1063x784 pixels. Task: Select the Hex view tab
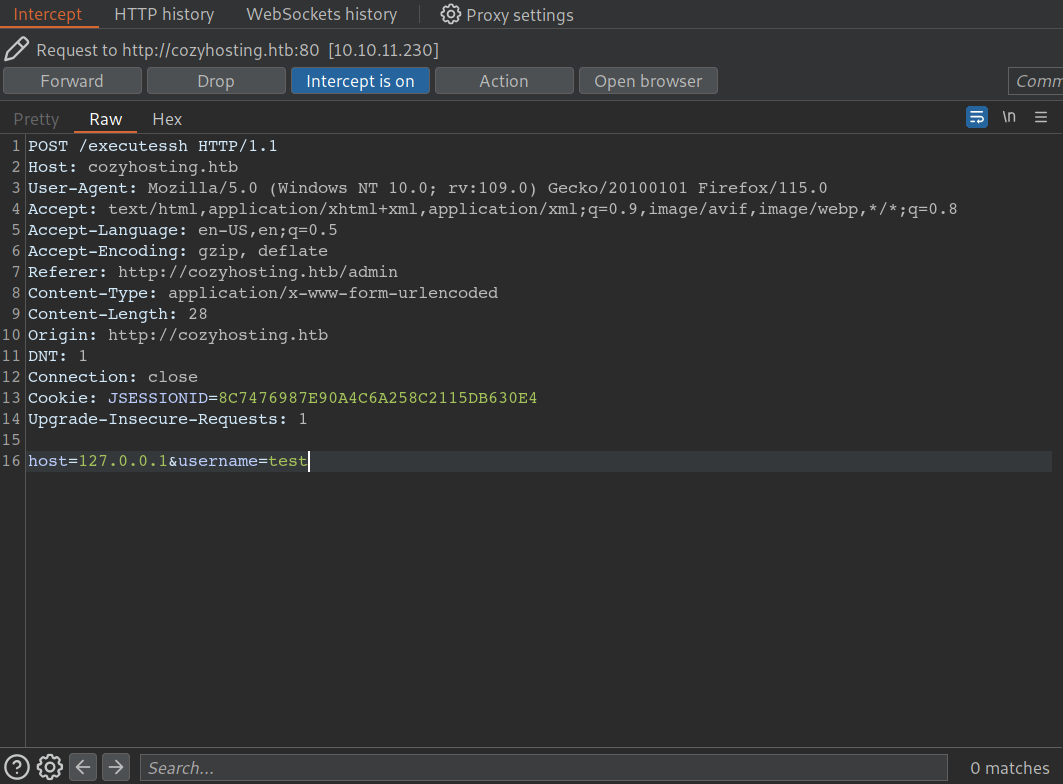coord(167,119)
